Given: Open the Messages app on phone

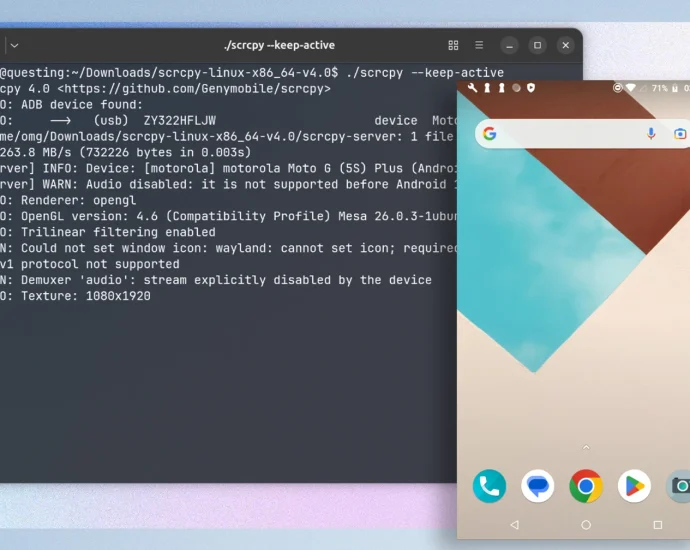Looking at the screenshot, I should pos(538,486).
